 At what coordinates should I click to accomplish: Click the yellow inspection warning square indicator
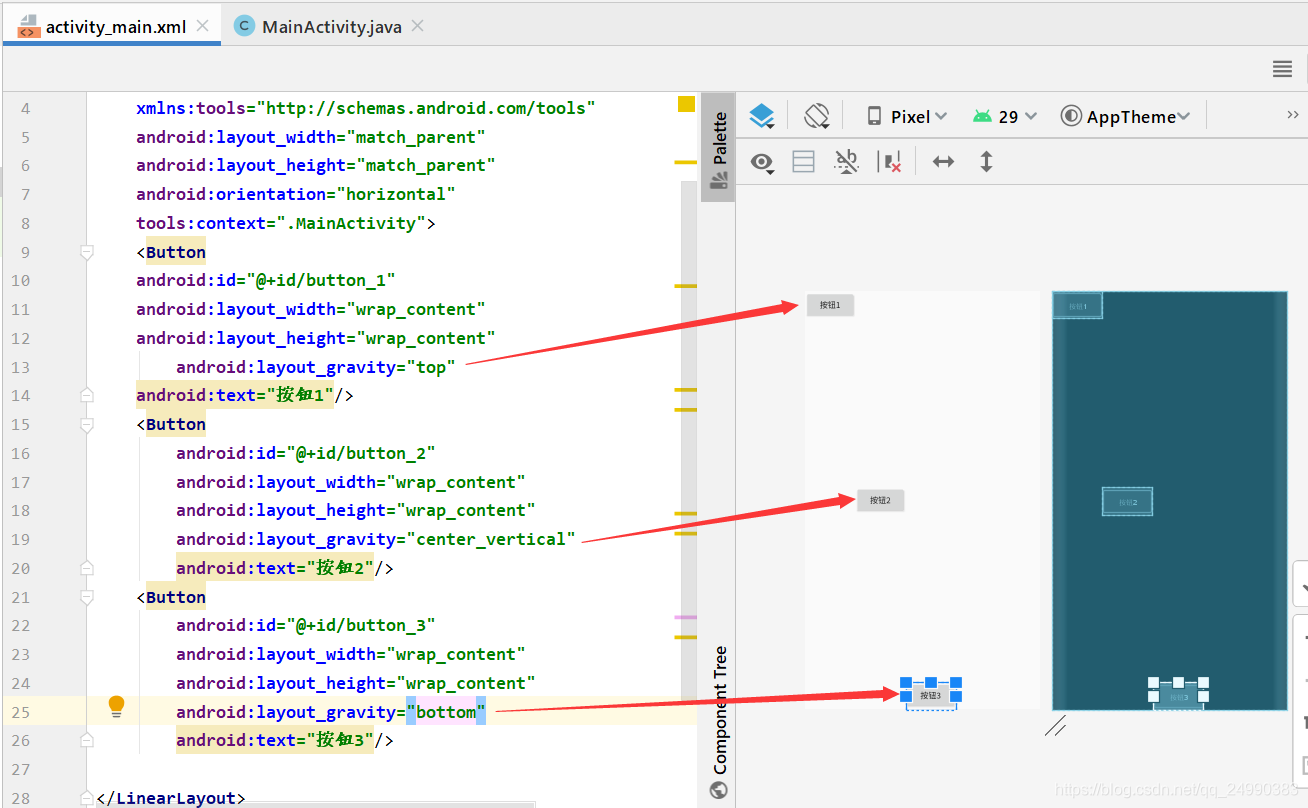click(x=686, y=103)
